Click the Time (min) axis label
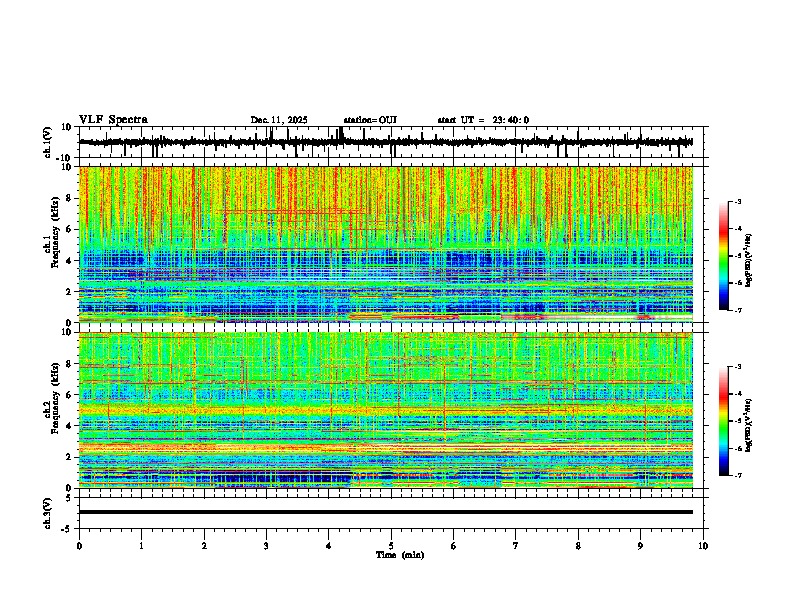Viewport: 792px width, 612px height. (x=400, y=555)
